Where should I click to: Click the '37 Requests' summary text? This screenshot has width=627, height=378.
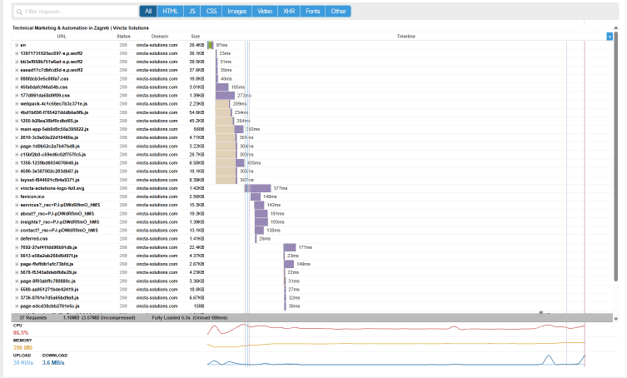click(x=33, y=318)
